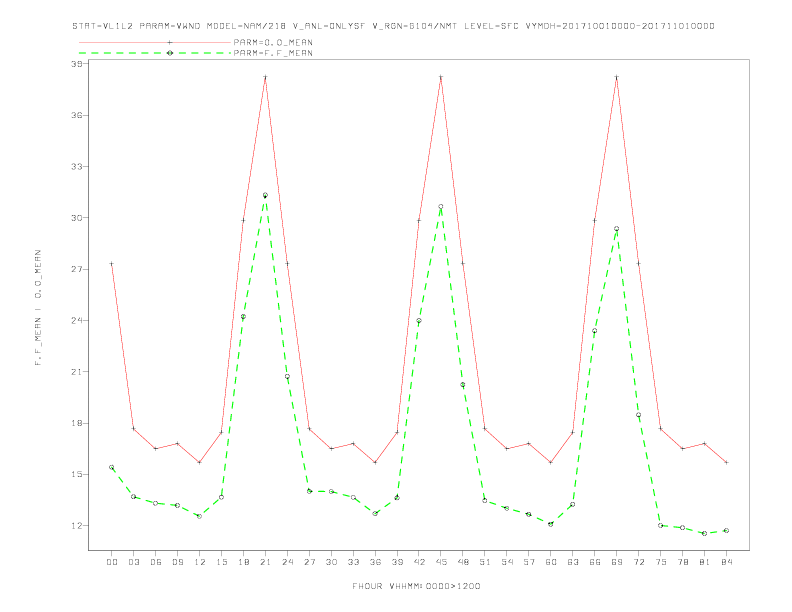Click the x-axis forecast hour label 27

309,562
